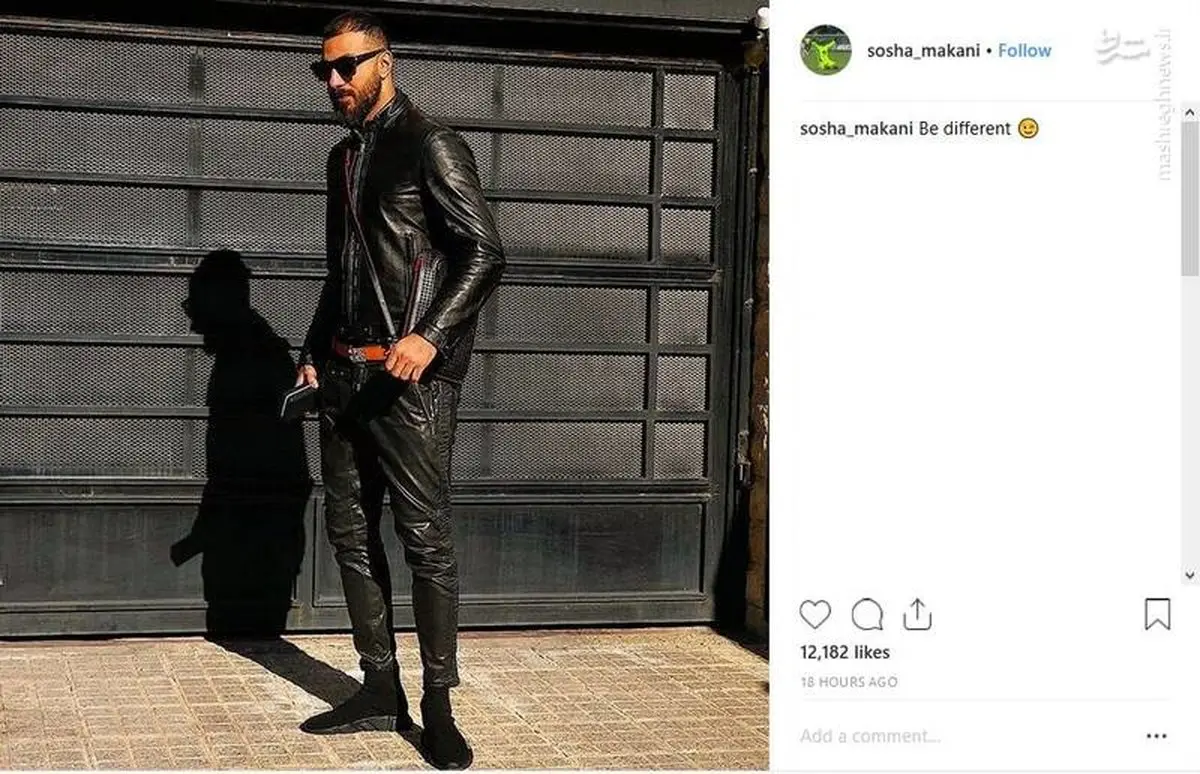The width and height of the screenshot is (1200, 774).
Task: Follow the sosha_makani account
Action: click(1024, 50)
